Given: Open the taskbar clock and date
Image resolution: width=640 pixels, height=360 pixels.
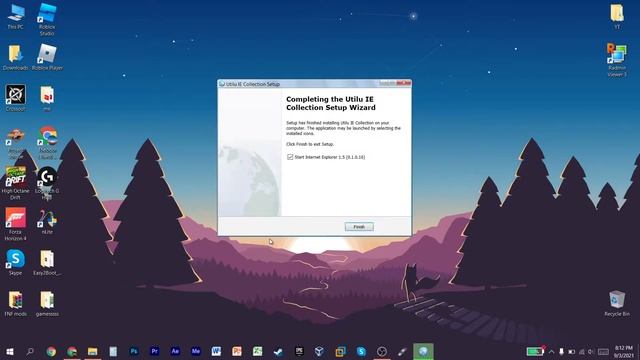Looking at the screenshot, I should click(624, 352).
